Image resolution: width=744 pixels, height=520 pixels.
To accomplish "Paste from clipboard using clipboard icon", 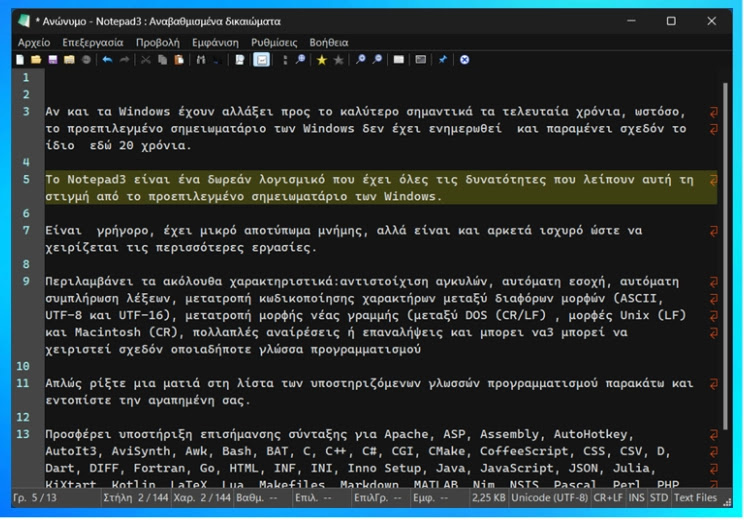I will click(179, 60).
